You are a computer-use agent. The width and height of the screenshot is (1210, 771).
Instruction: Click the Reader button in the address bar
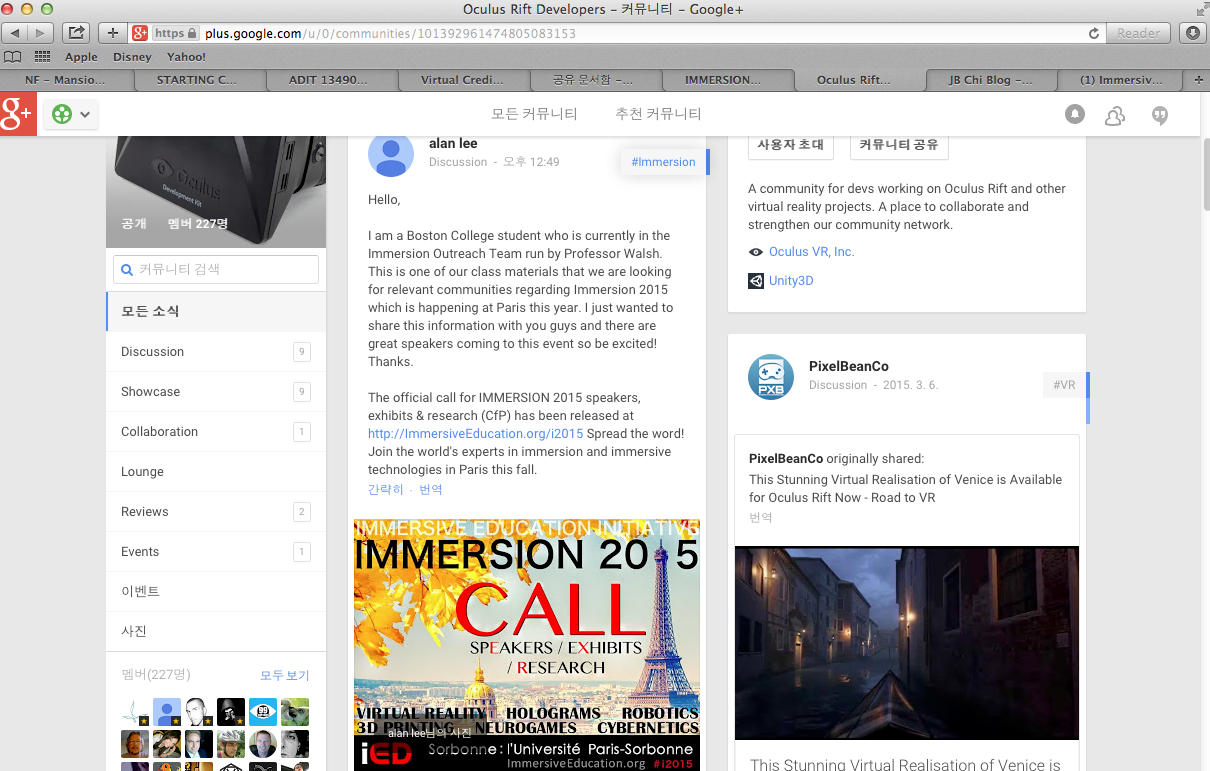click(x=1139, y=33)
